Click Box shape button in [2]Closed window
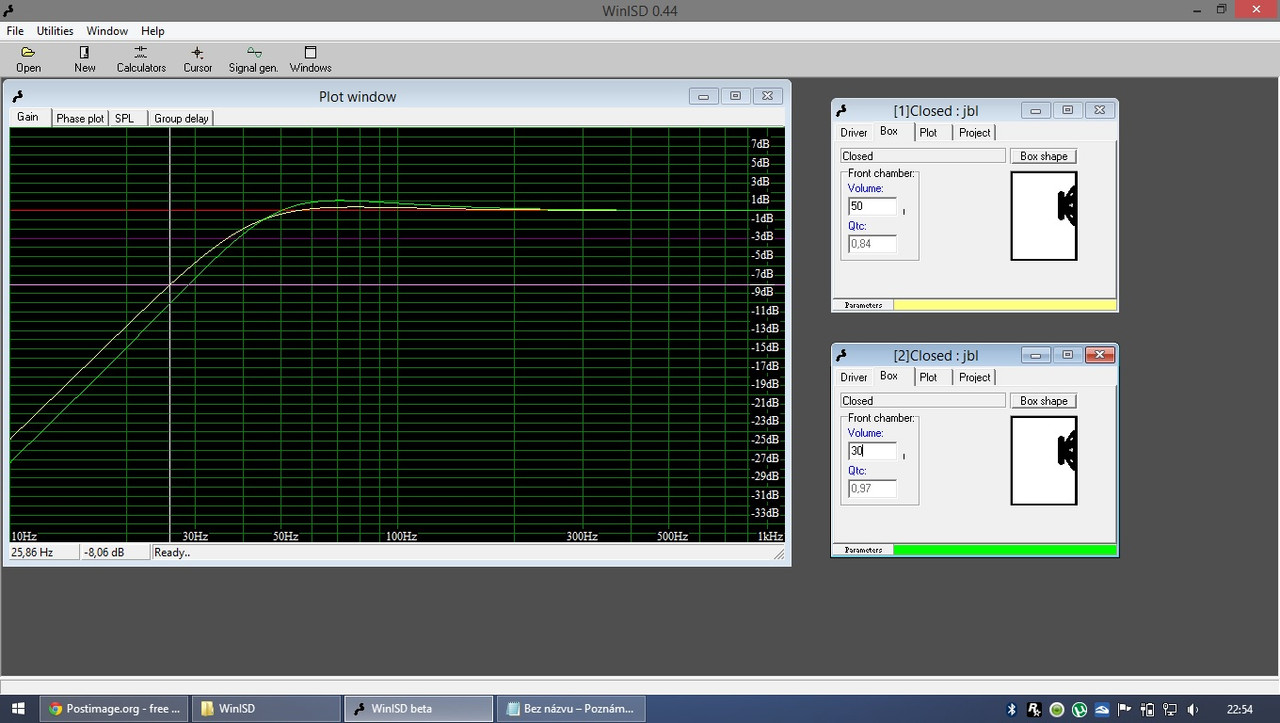 tap(1043, 401)
